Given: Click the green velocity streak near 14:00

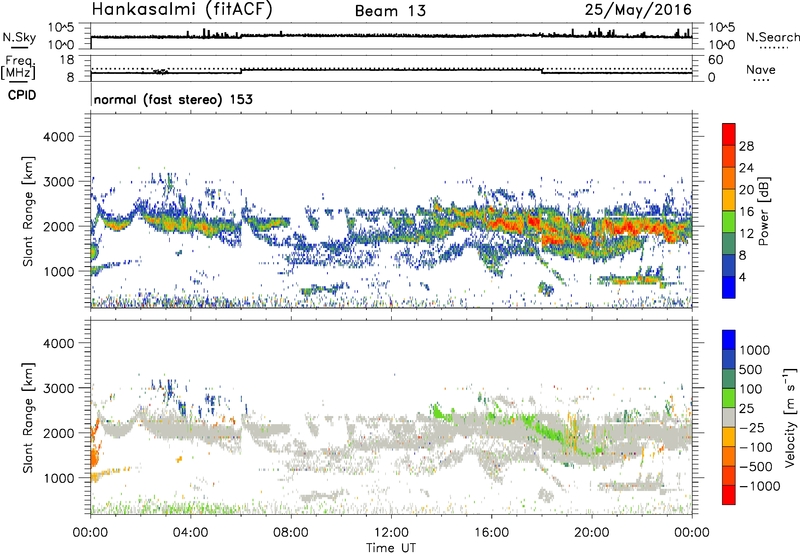Looking at the screenshot, I should (442, 413).
